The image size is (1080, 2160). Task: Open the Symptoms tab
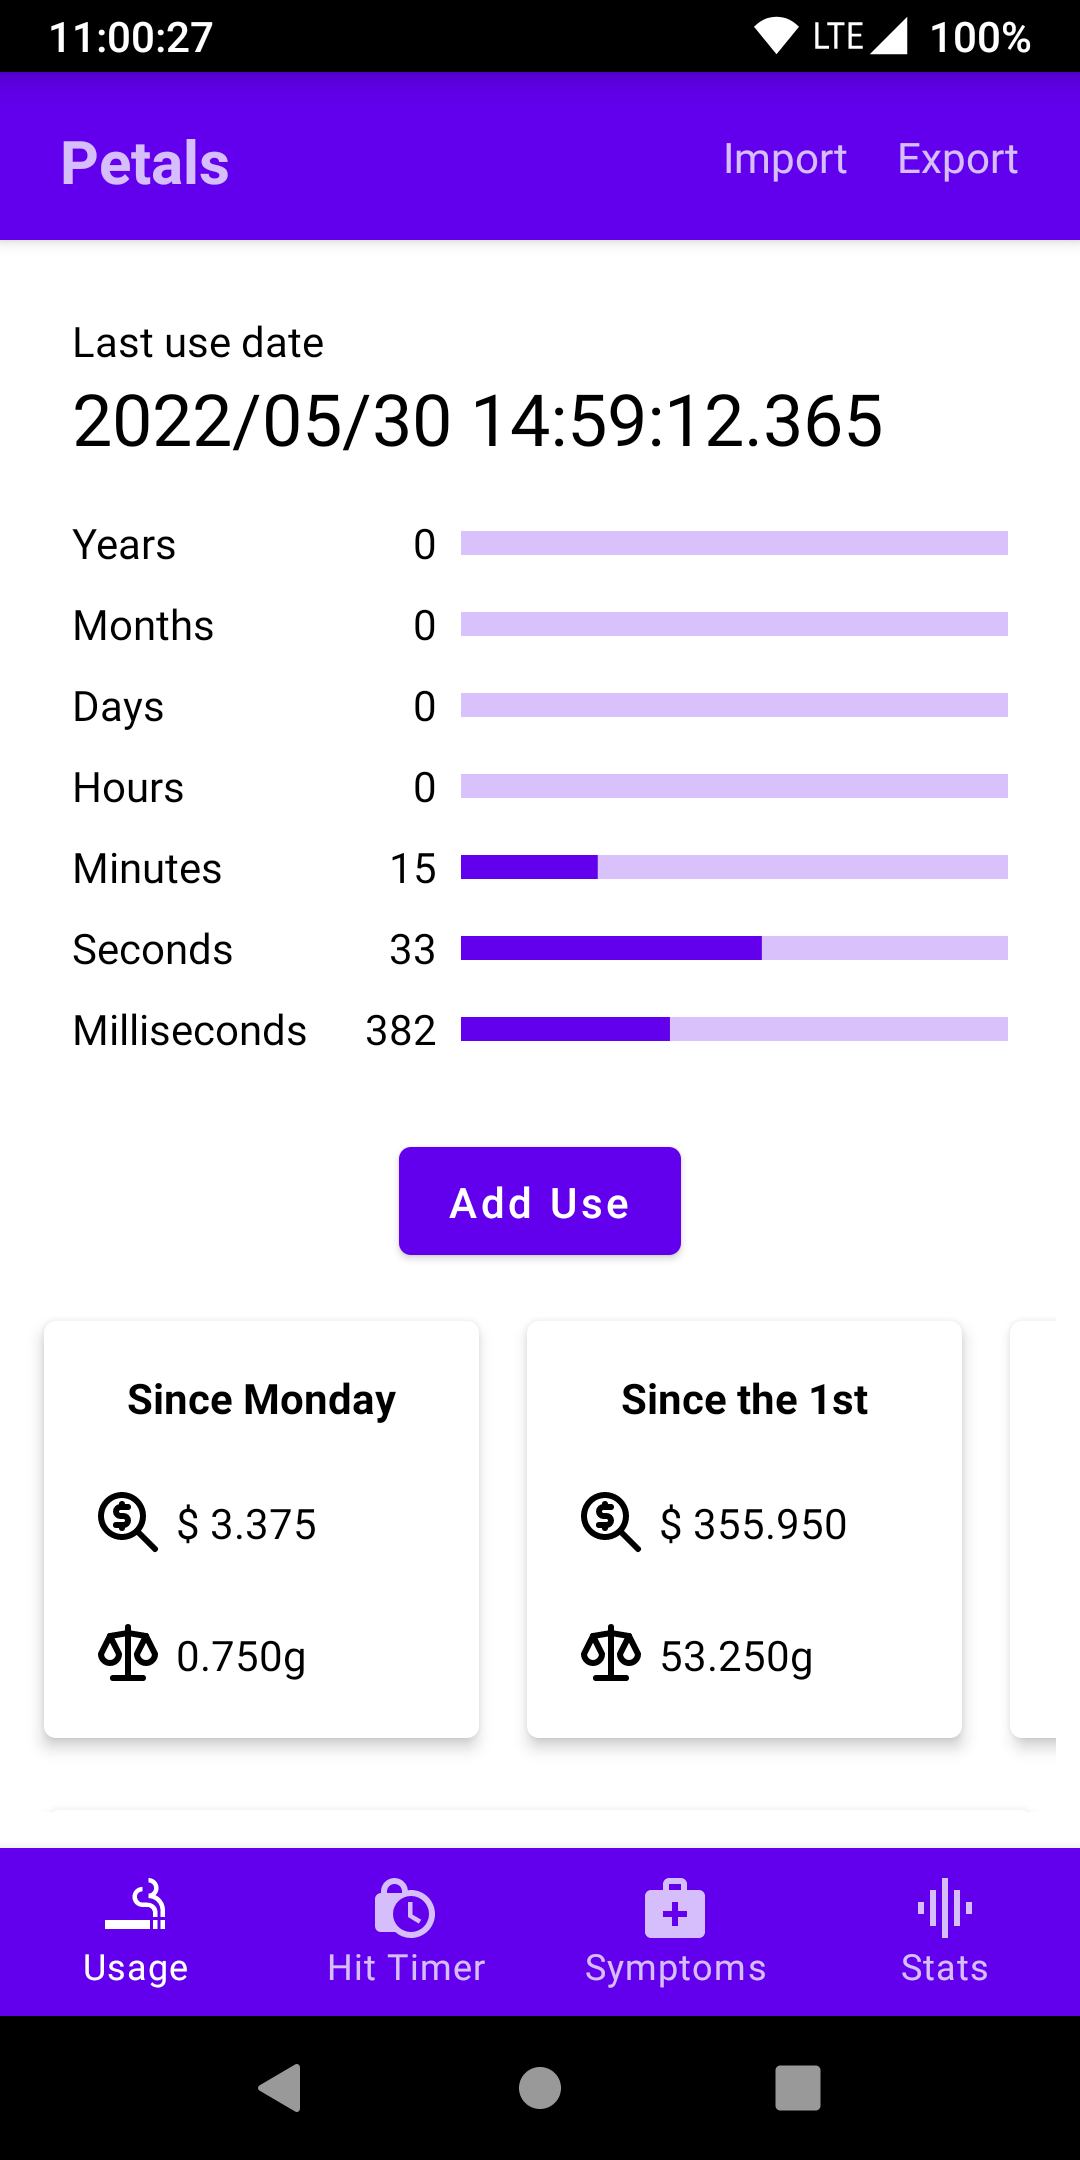[x=675, y=1966]
